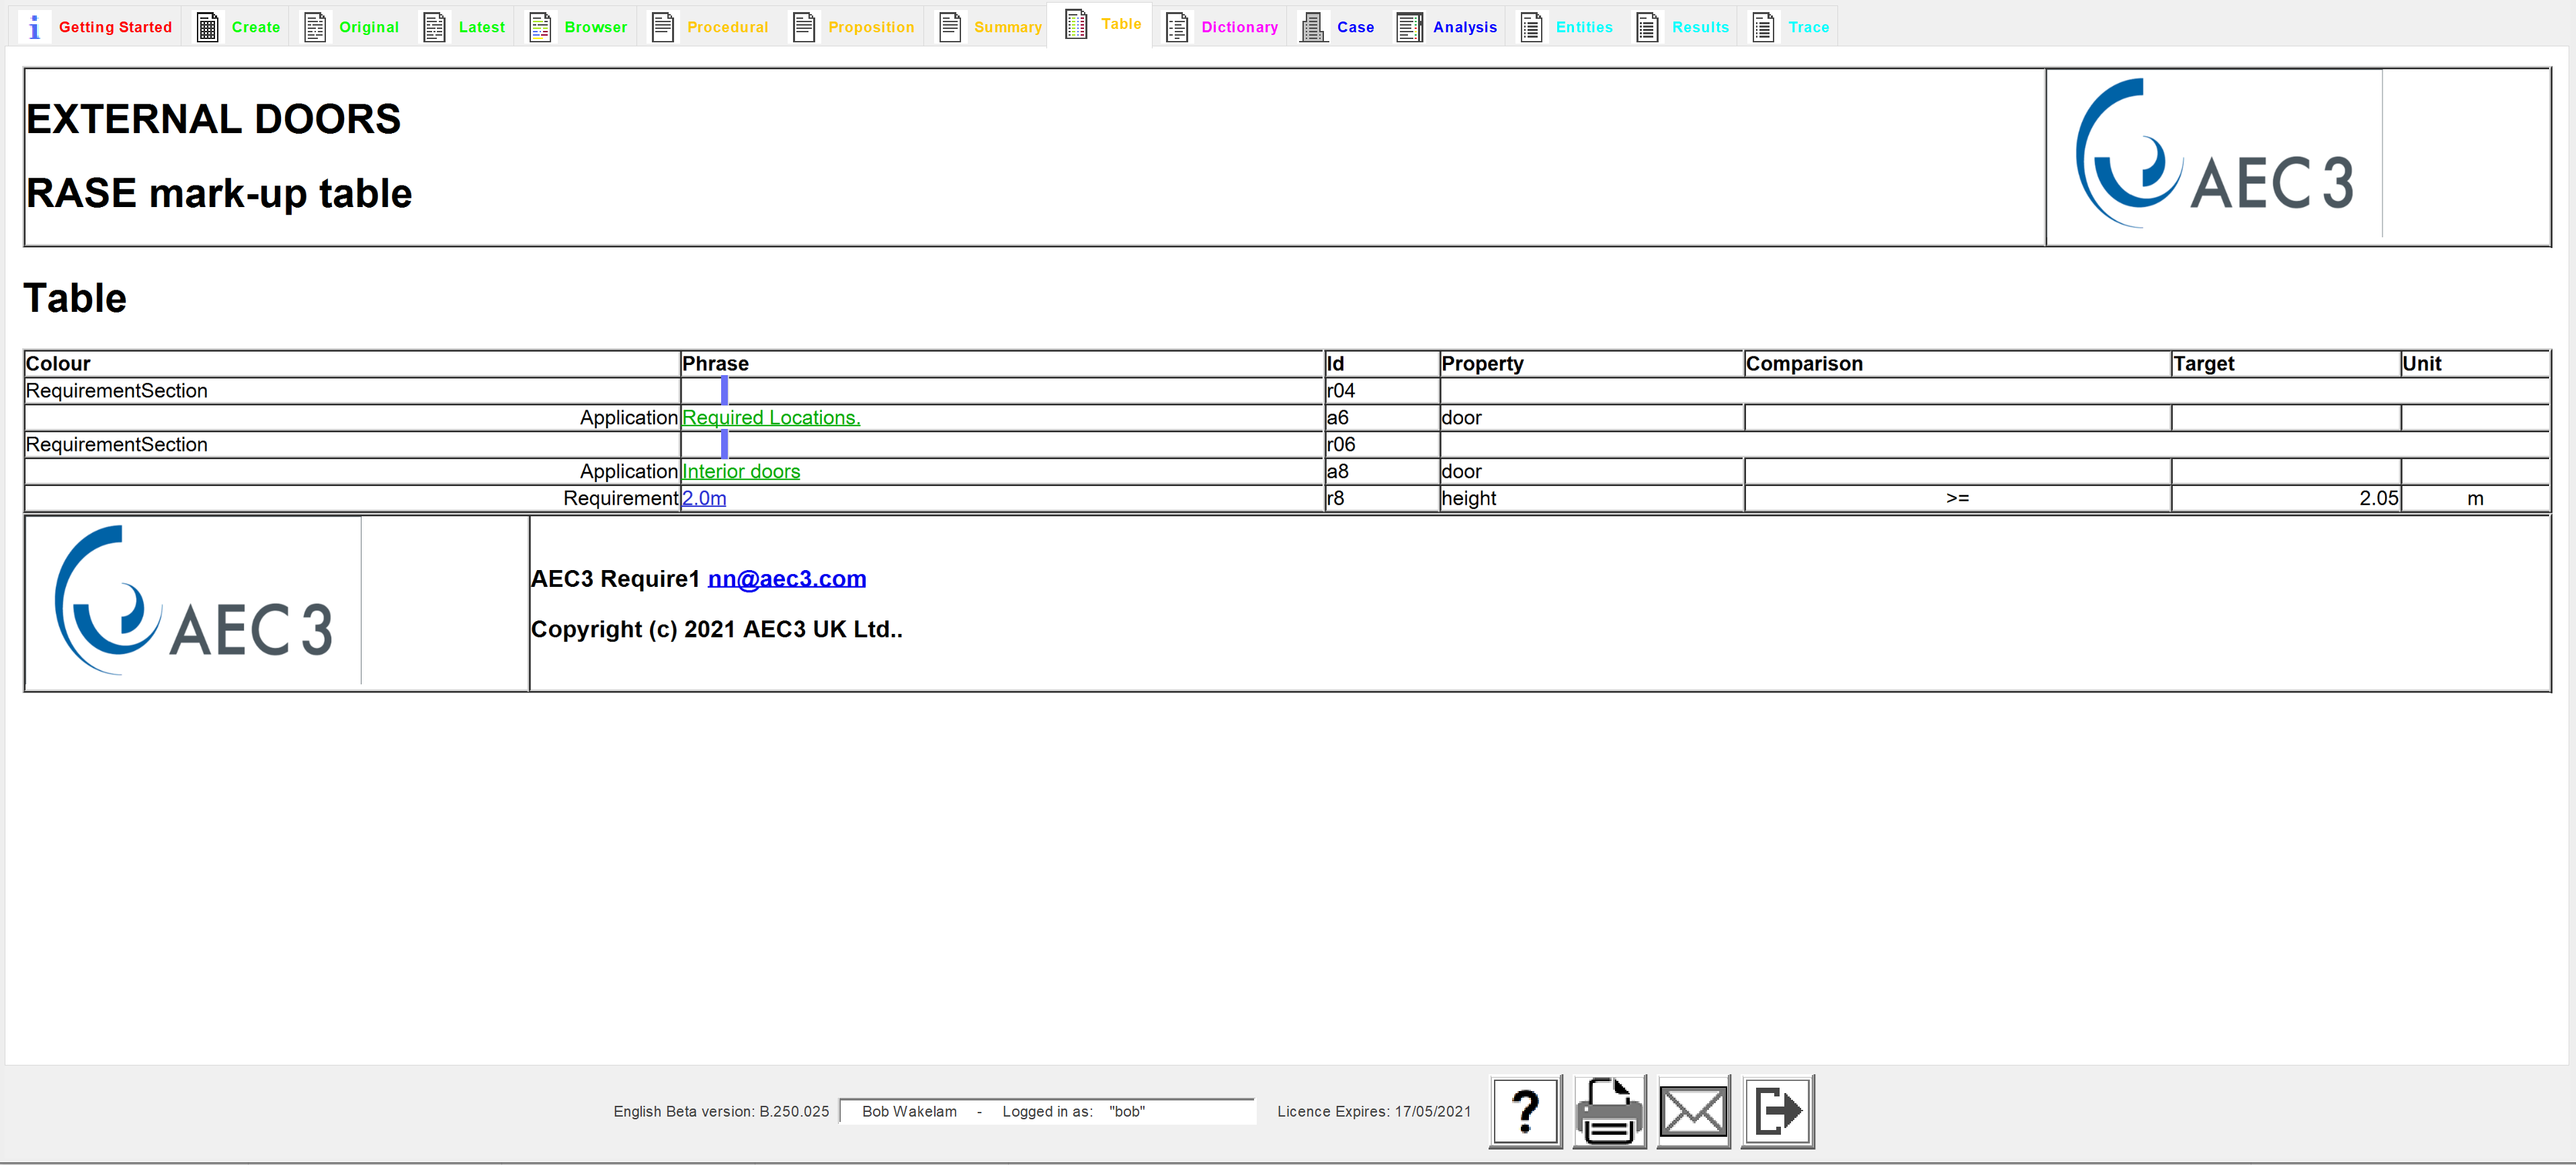Open the Print icon dialog
Viewport: 2576px width, 1165px height.
click(1608, 1113)
